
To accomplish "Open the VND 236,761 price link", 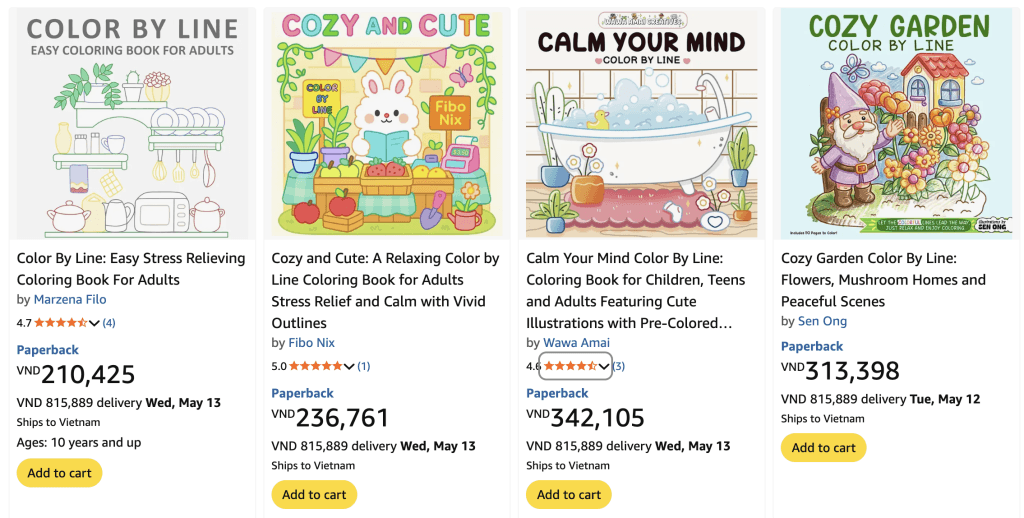I will click(330, 418).
